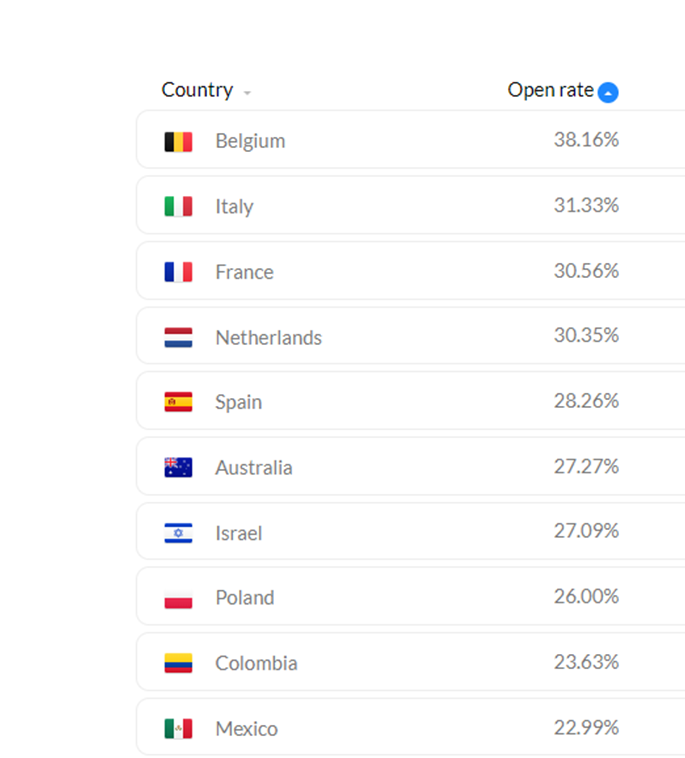Click the Italy flag icon

178,206
